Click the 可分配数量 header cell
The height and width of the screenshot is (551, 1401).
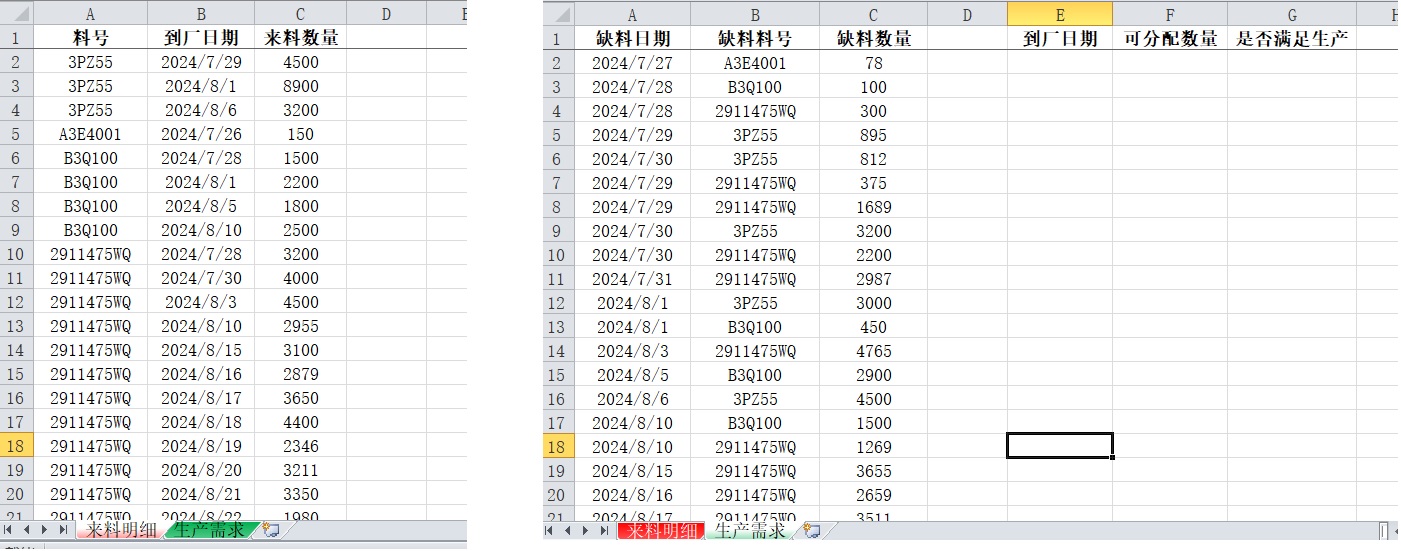click(1170, 38)
